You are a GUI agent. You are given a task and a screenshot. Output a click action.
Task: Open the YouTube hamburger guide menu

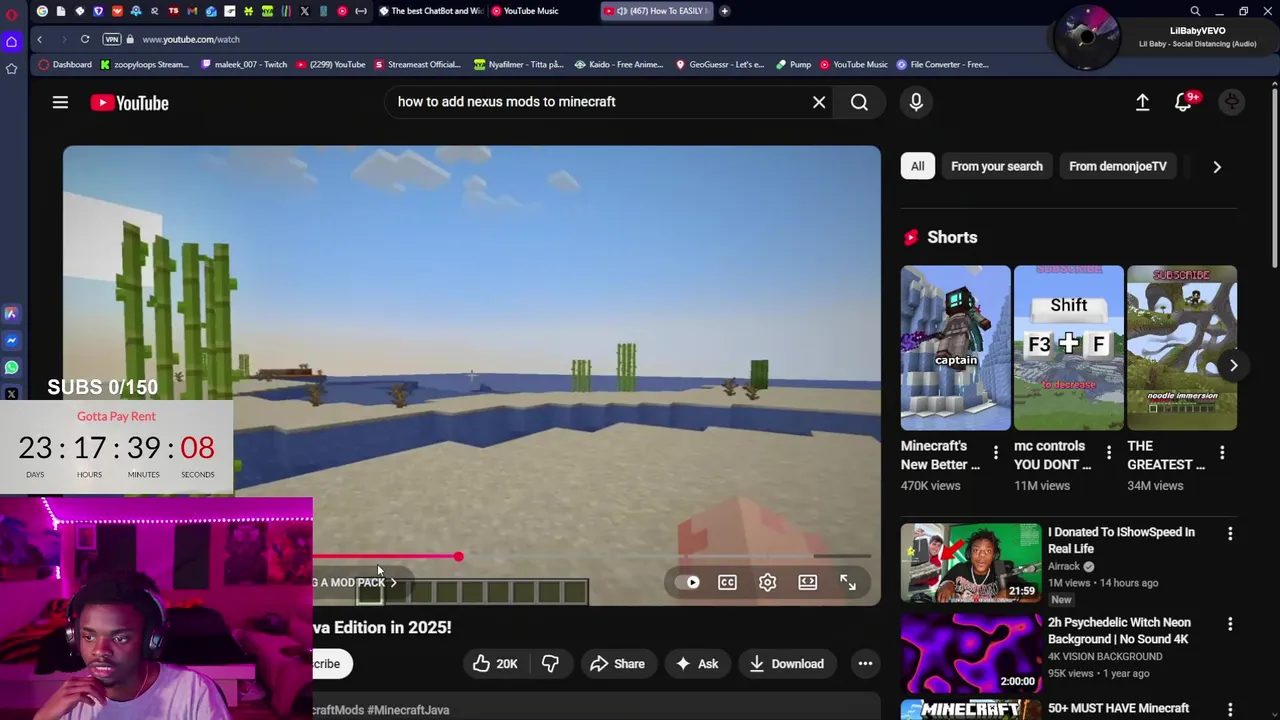click(60, 102)
